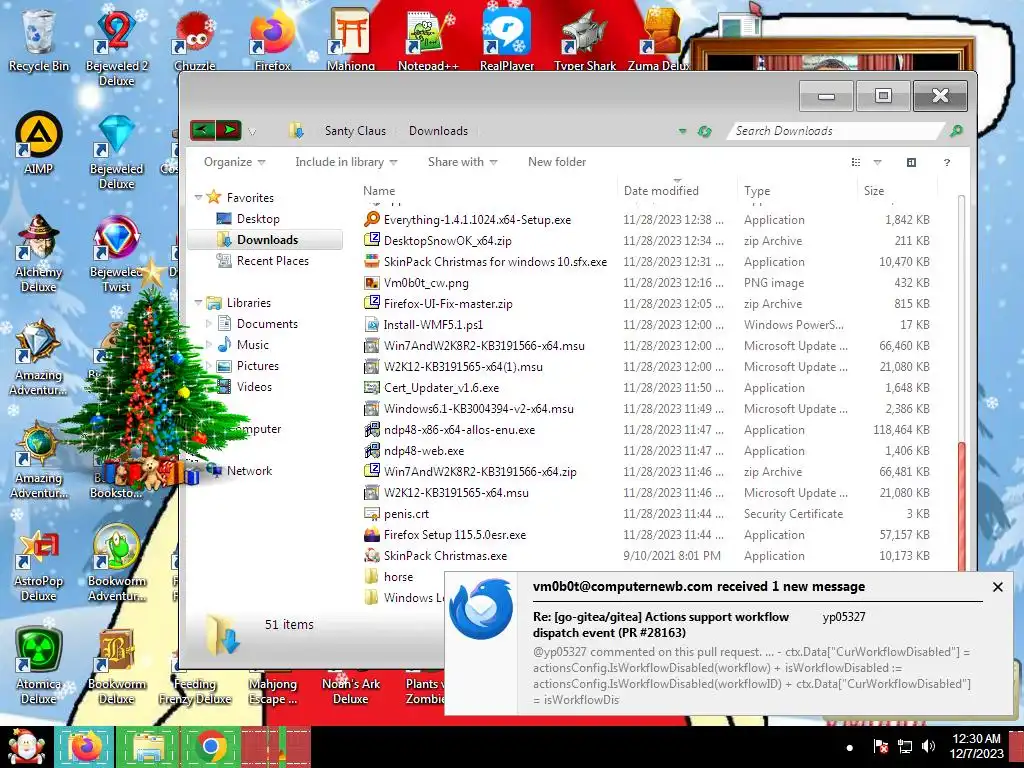Open the Mahjong desktop shortcut
1024x768 pixels.
pos(351,39)
